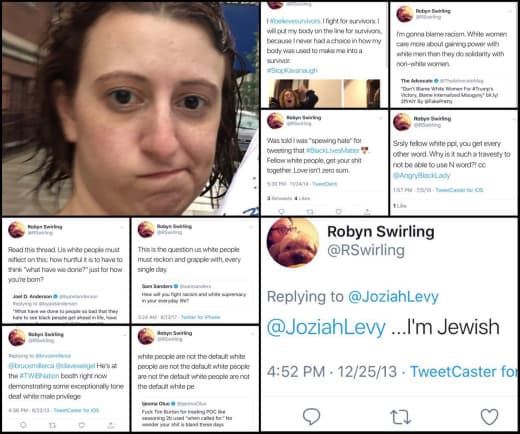Click the reply icon in the I'm Jewish tweet

point(311,416)
